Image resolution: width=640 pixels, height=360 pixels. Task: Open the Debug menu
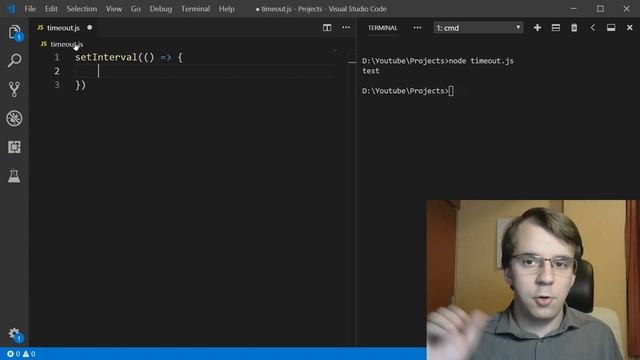click(x=161, y=9)
